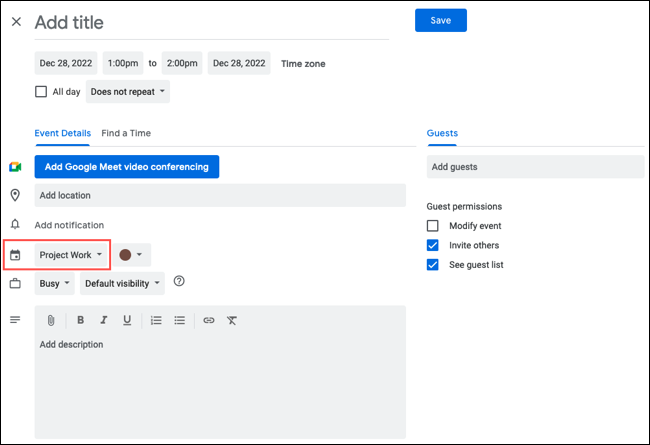
Task: Open the Busy availability dropdown
Action: click(x=54, y=284)
